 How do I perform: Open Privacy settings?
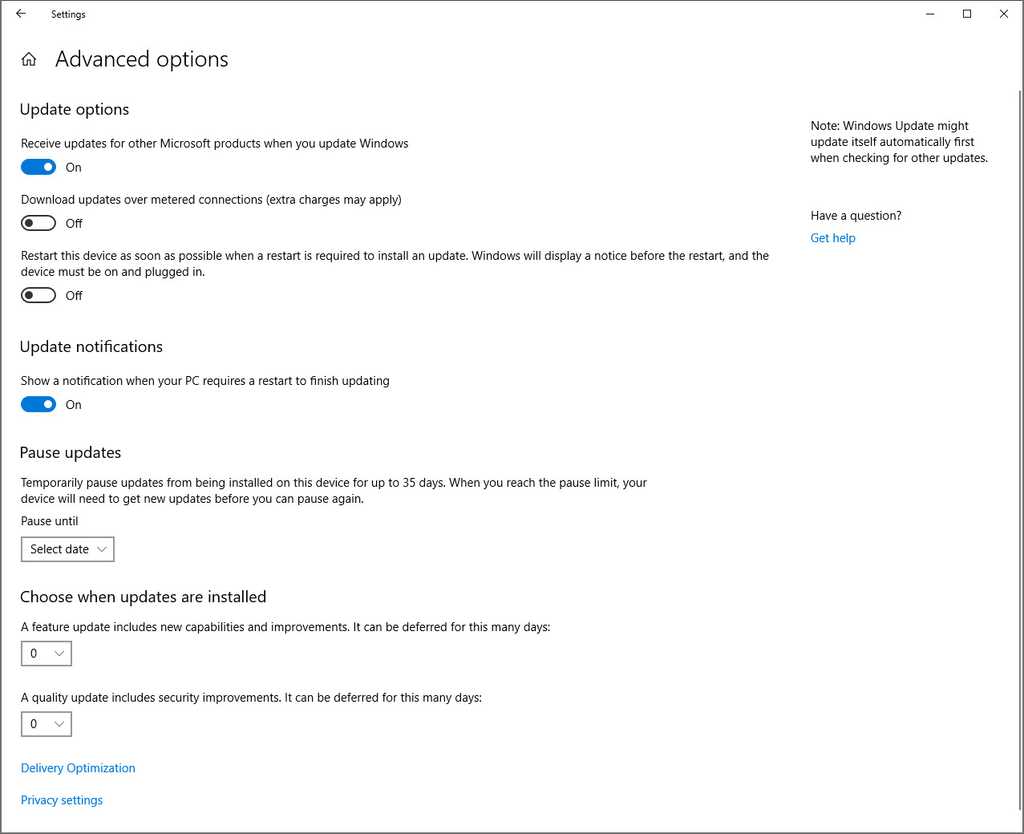pos(61,800)
